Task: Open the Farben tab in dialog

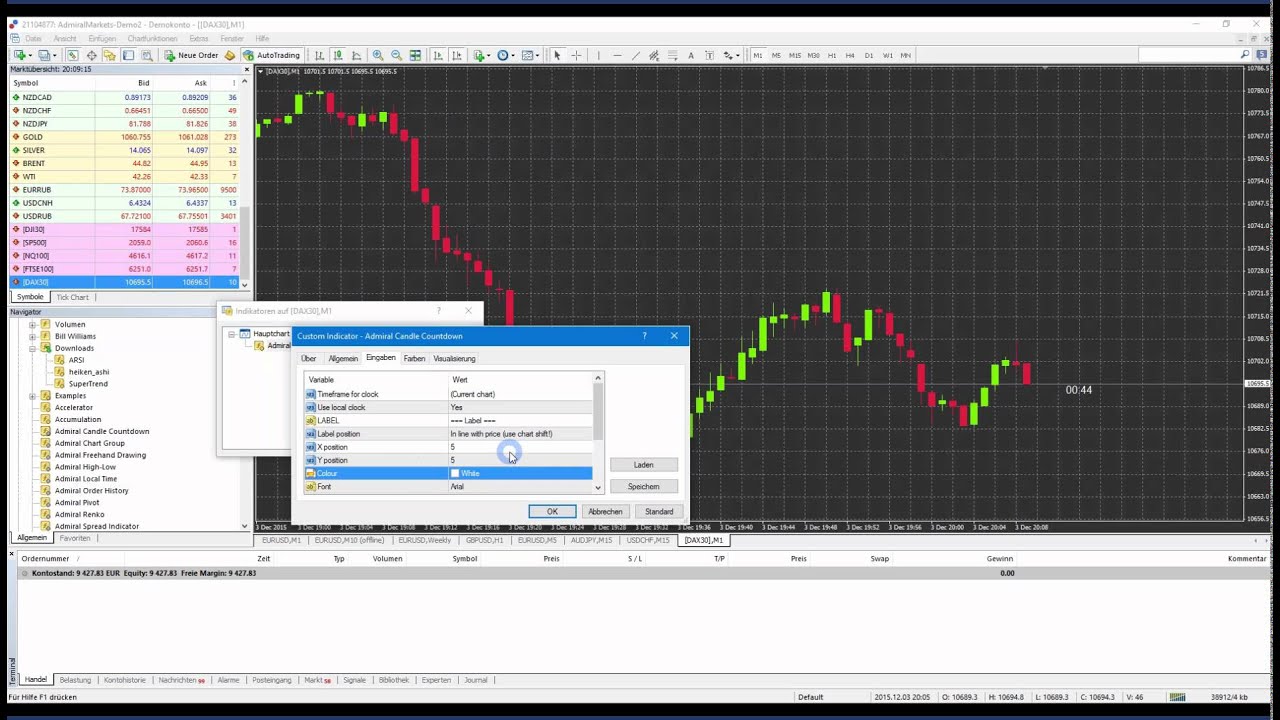Action: [x=415, y=358]
